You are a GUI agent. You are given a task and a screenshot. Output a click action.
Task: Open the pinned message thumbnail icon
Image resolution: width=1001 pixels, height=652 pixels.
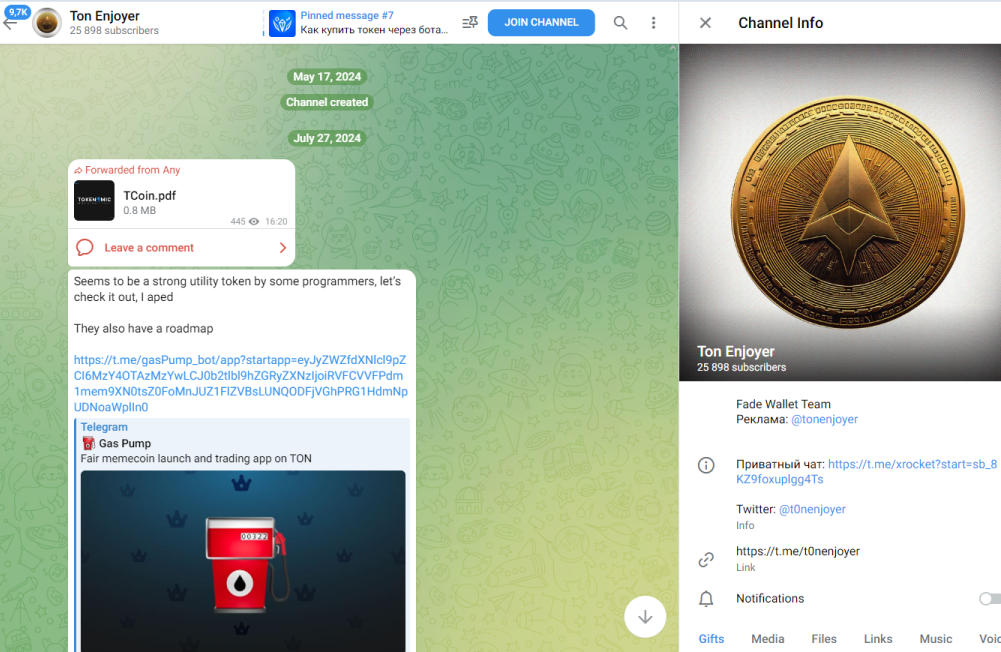282,23
